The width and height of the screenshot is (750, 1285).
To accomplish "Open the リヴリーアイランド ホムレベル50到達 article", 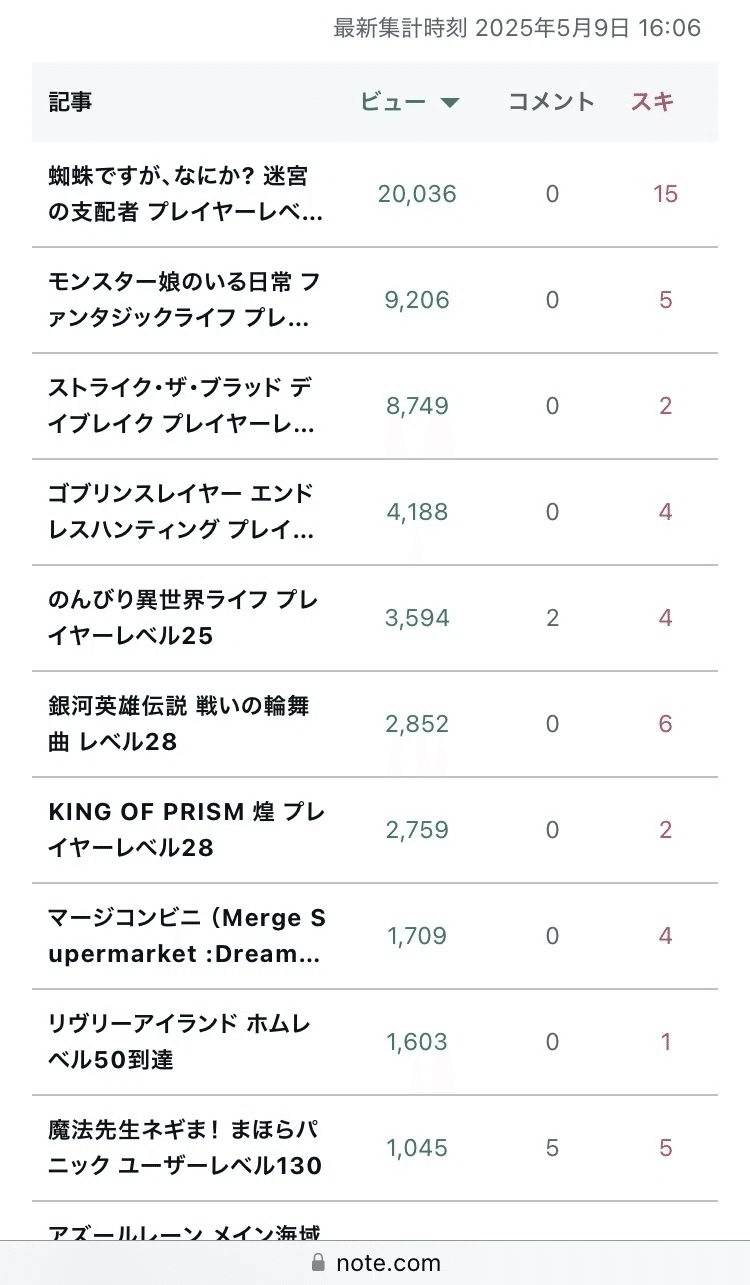I will [180, 1042].
